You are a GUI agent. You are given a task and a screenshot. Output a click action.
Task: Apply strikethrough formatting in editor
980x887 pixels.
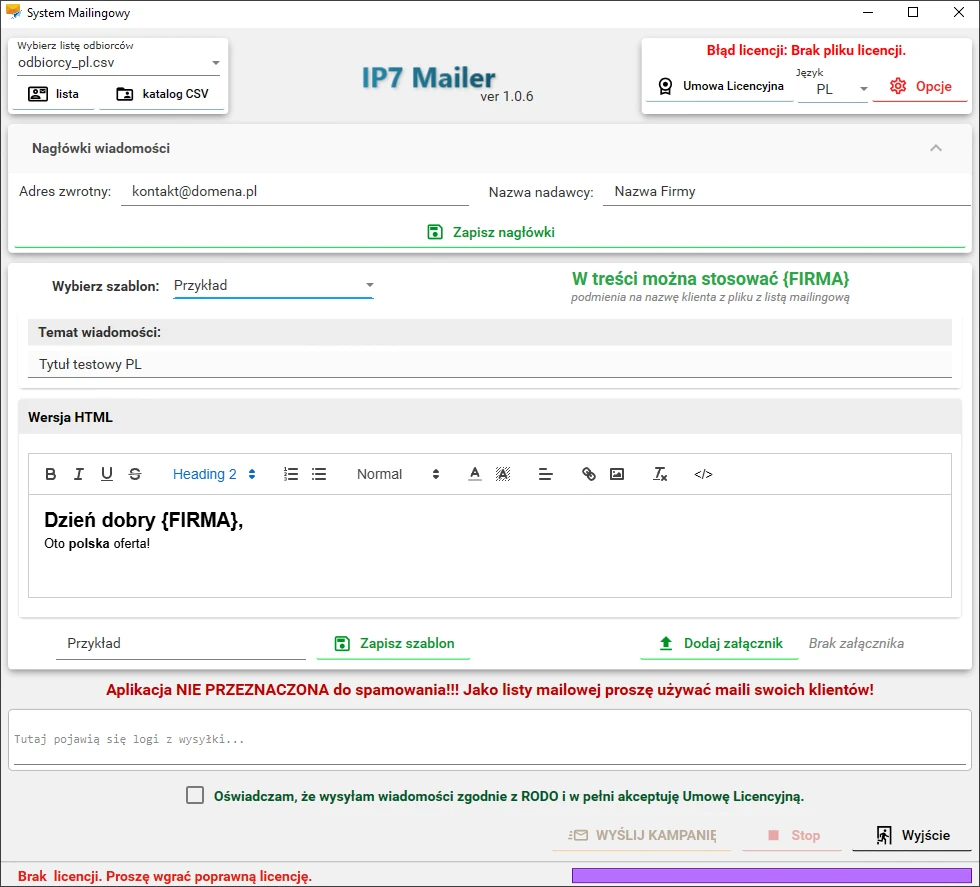(135, 474)
